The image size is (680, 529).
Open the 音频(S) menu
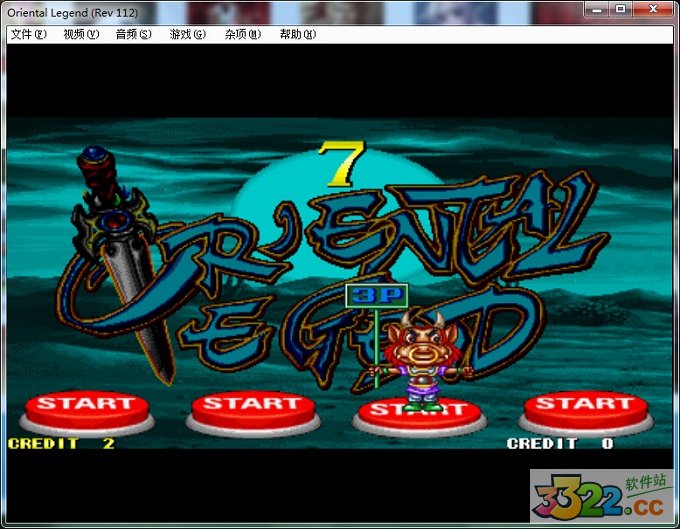click(134, 34)
